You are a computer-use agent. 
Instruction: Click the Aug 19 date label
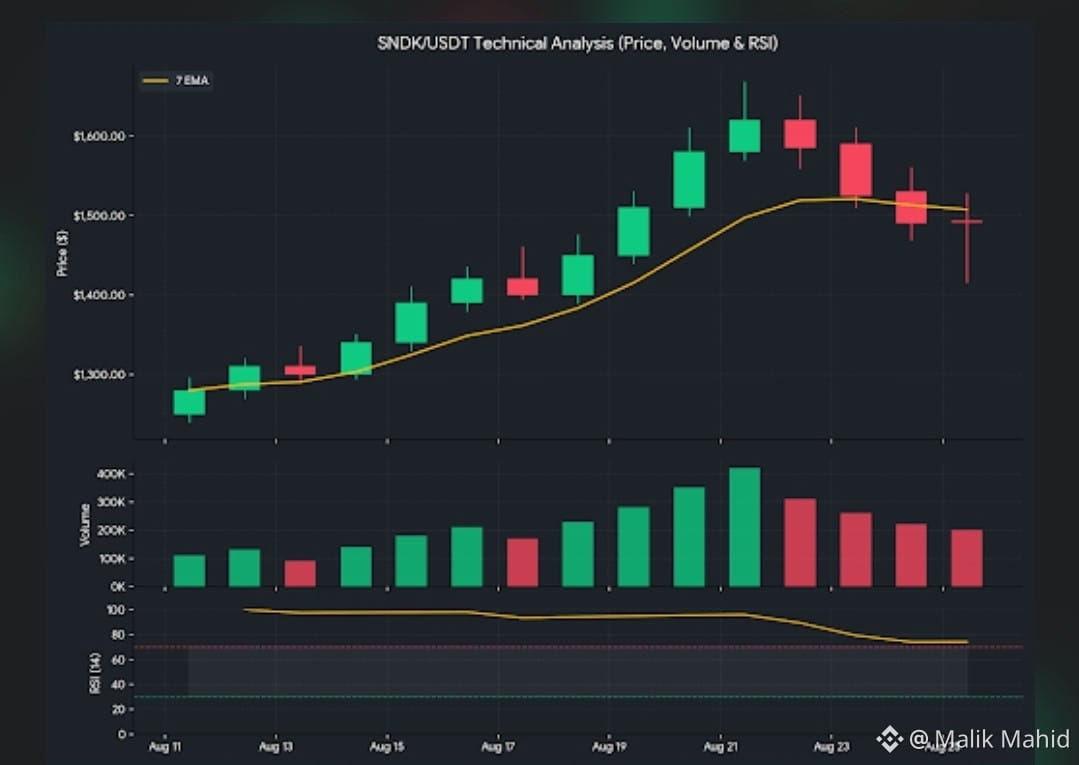click(x=609, y=747)
